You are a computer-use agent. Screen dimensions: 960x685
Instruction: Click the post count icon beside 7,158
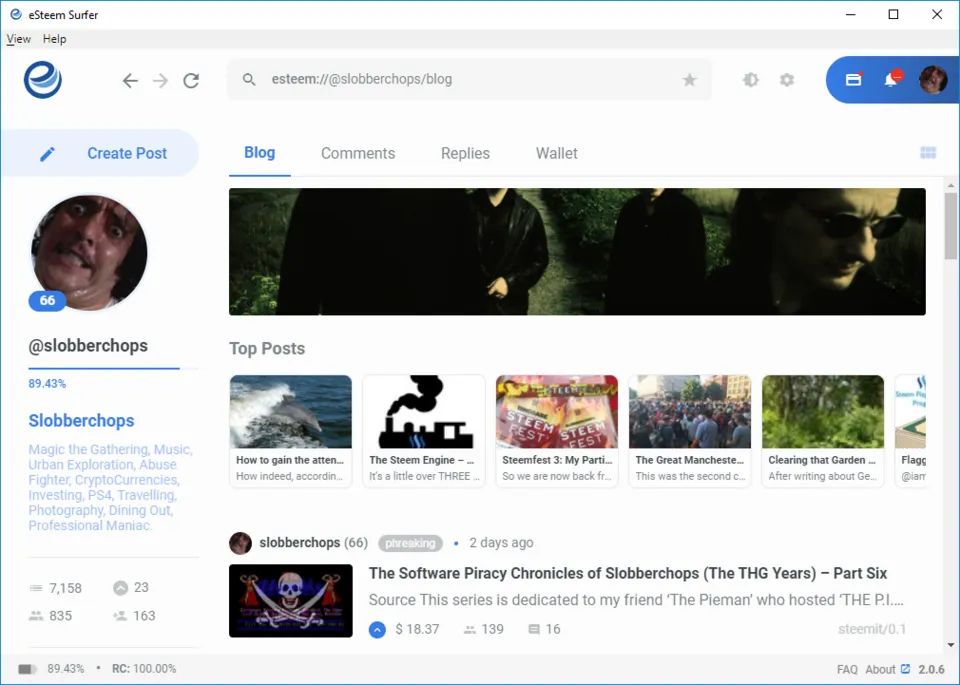tap(36, 588)
